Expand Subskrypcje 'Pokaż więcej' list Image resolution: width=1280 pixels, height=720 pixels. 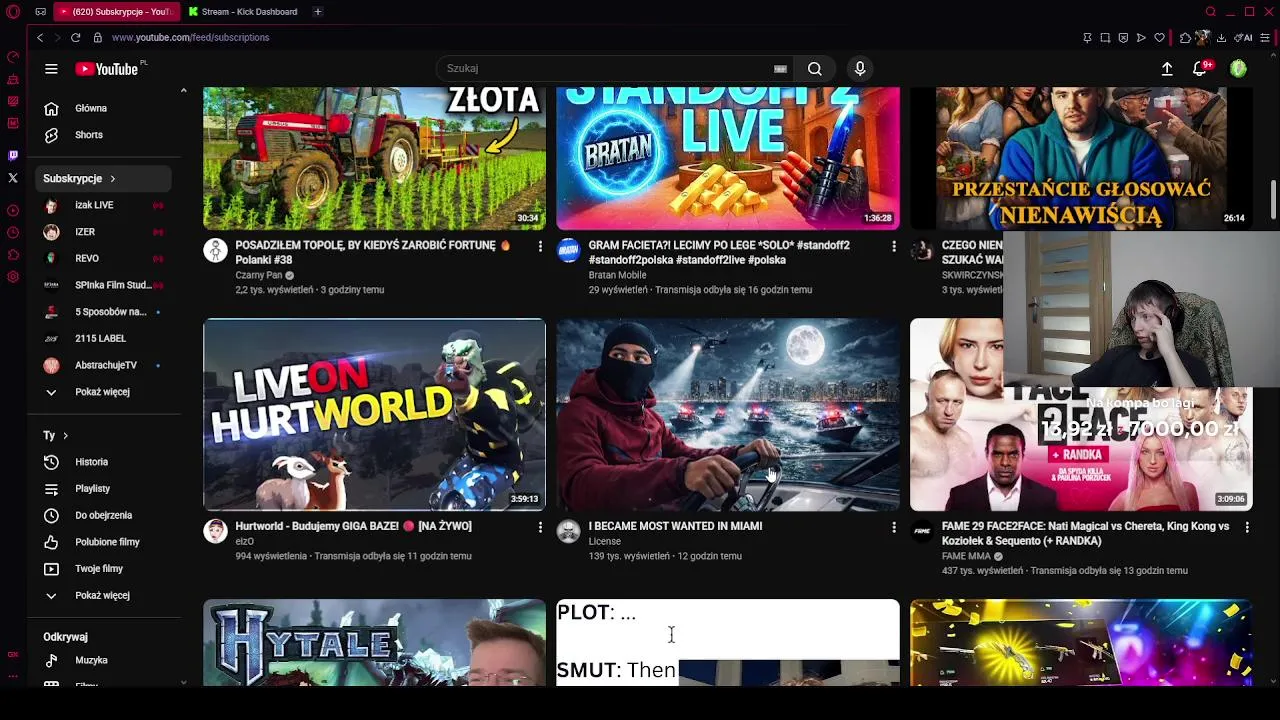click(102, 392)
